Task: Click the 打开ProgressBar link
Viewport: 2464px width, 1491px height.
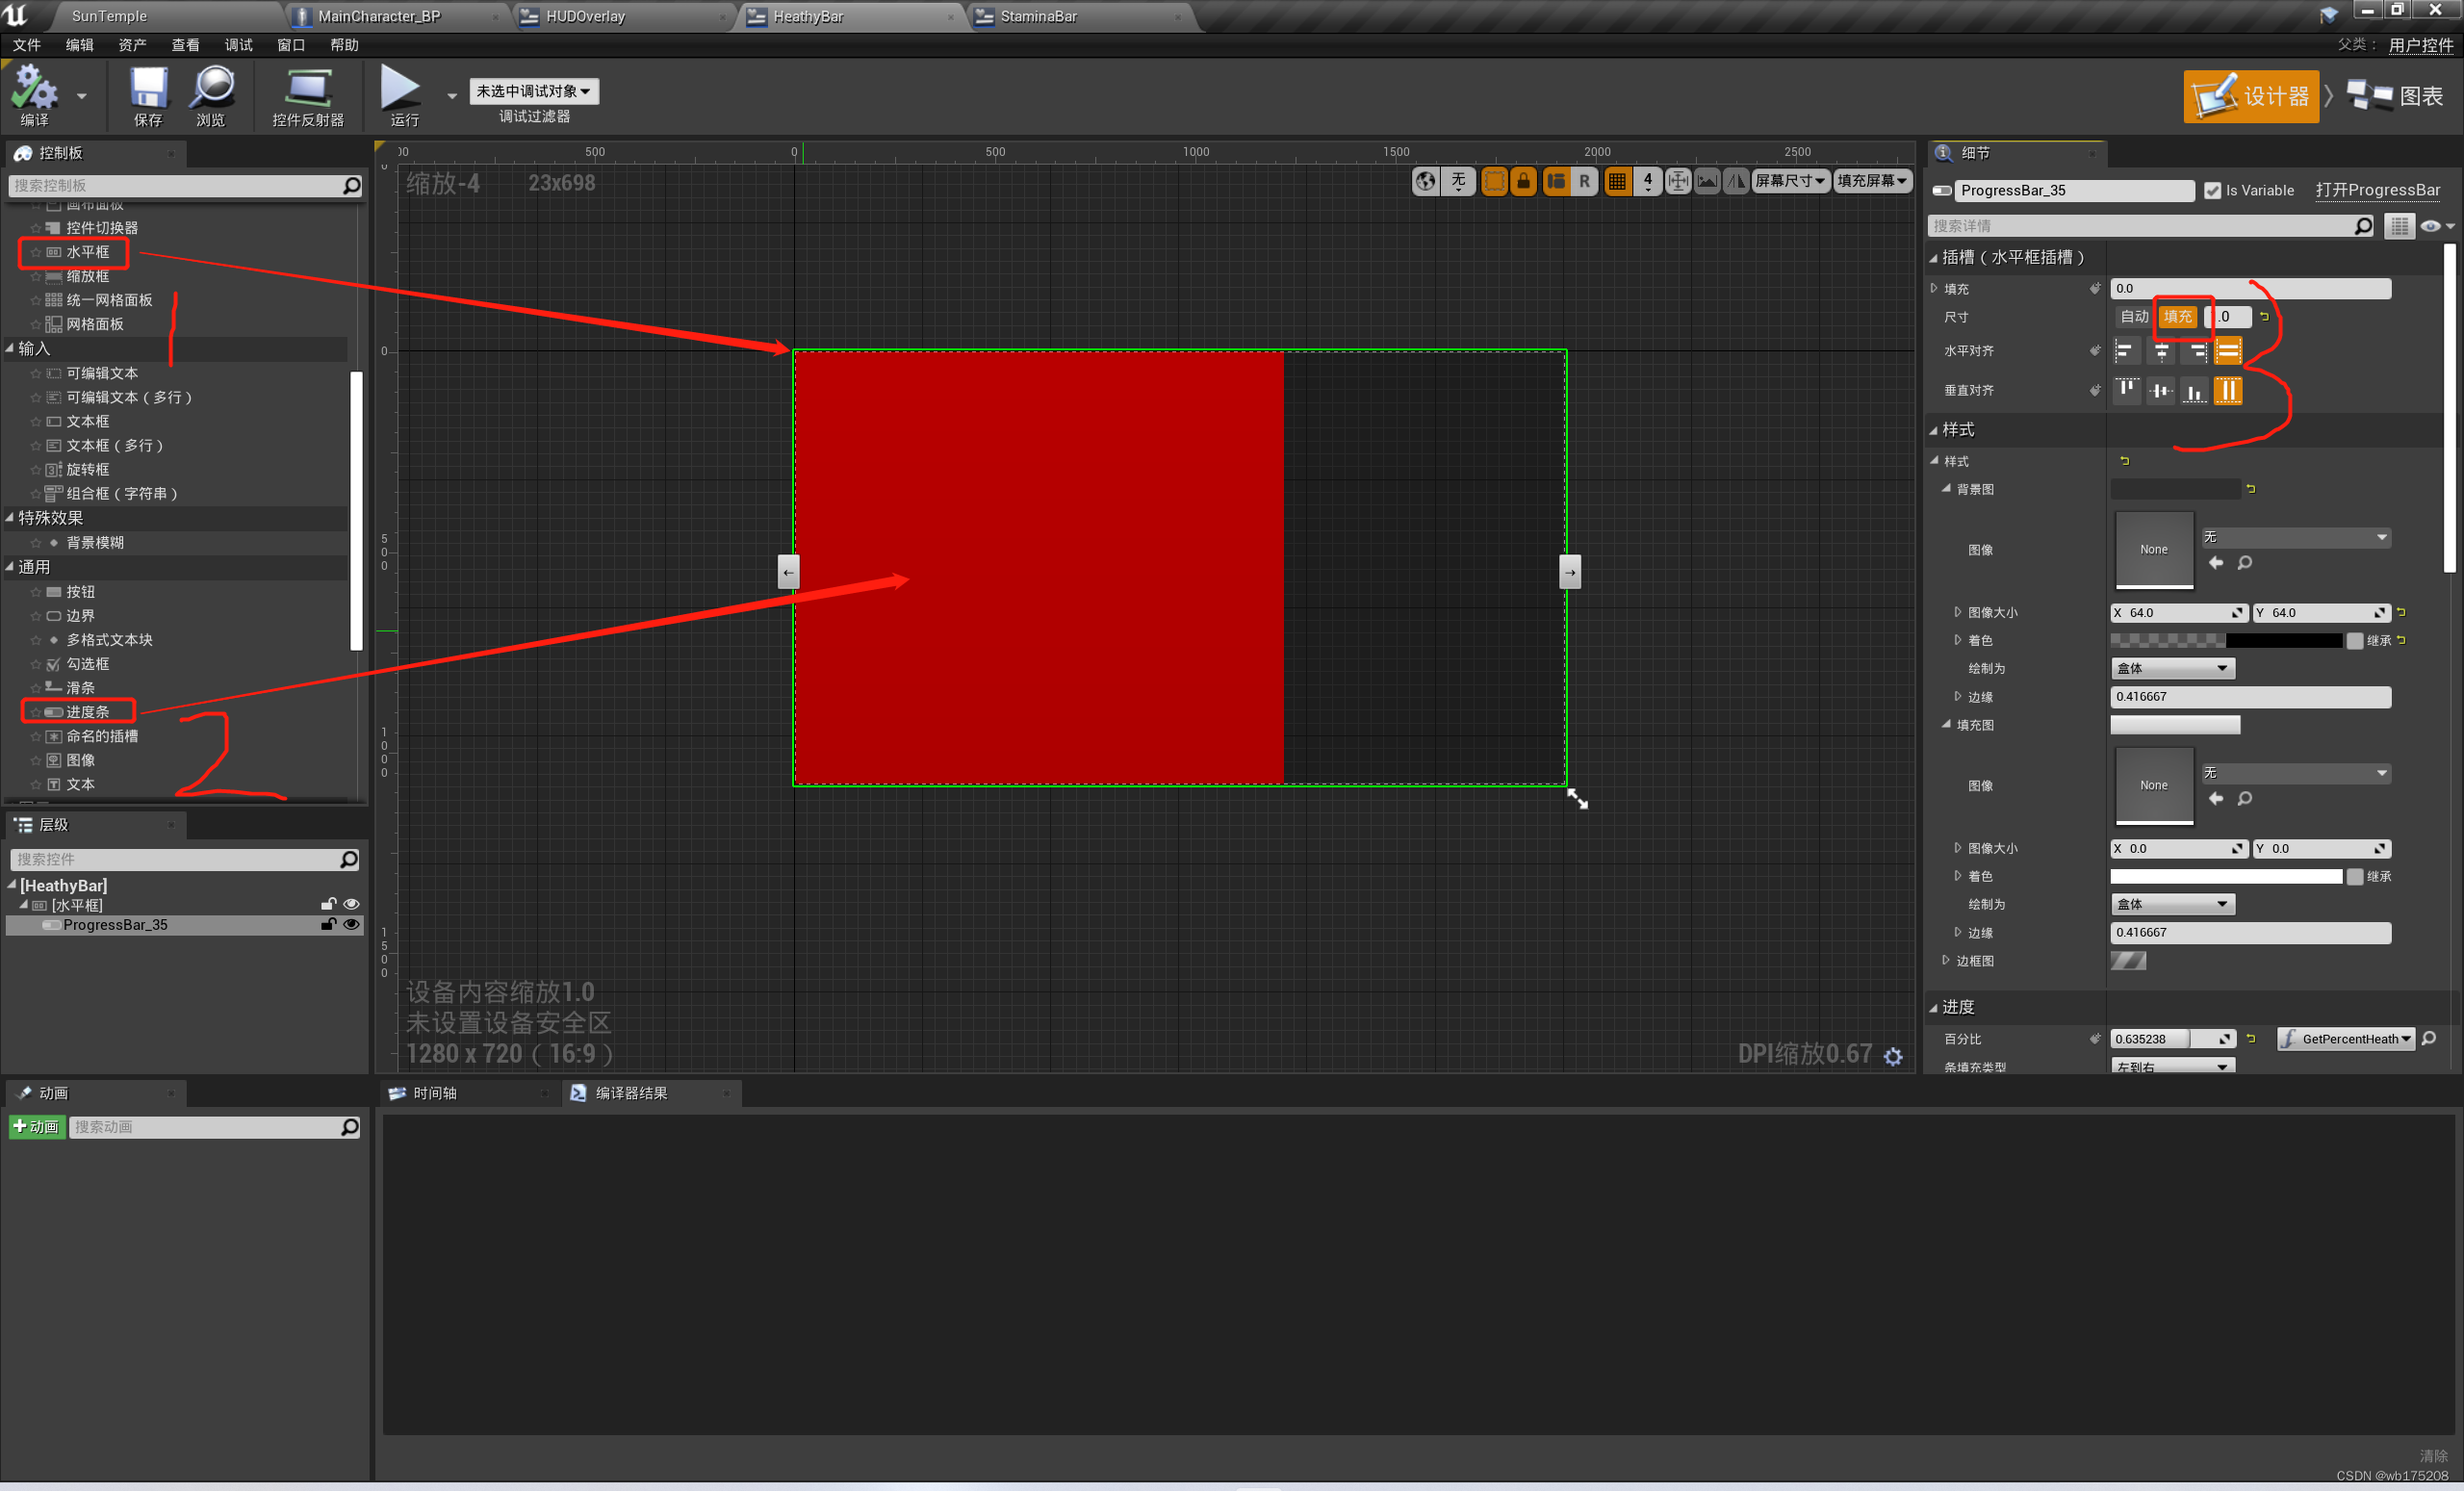Action: point(2379,190)
